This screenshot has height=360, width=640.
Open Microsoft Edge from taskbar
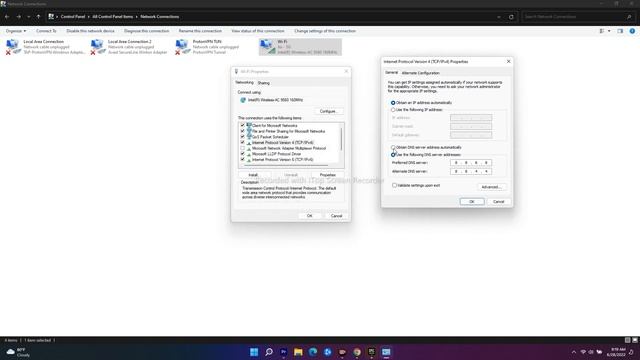tap(313, 352)
